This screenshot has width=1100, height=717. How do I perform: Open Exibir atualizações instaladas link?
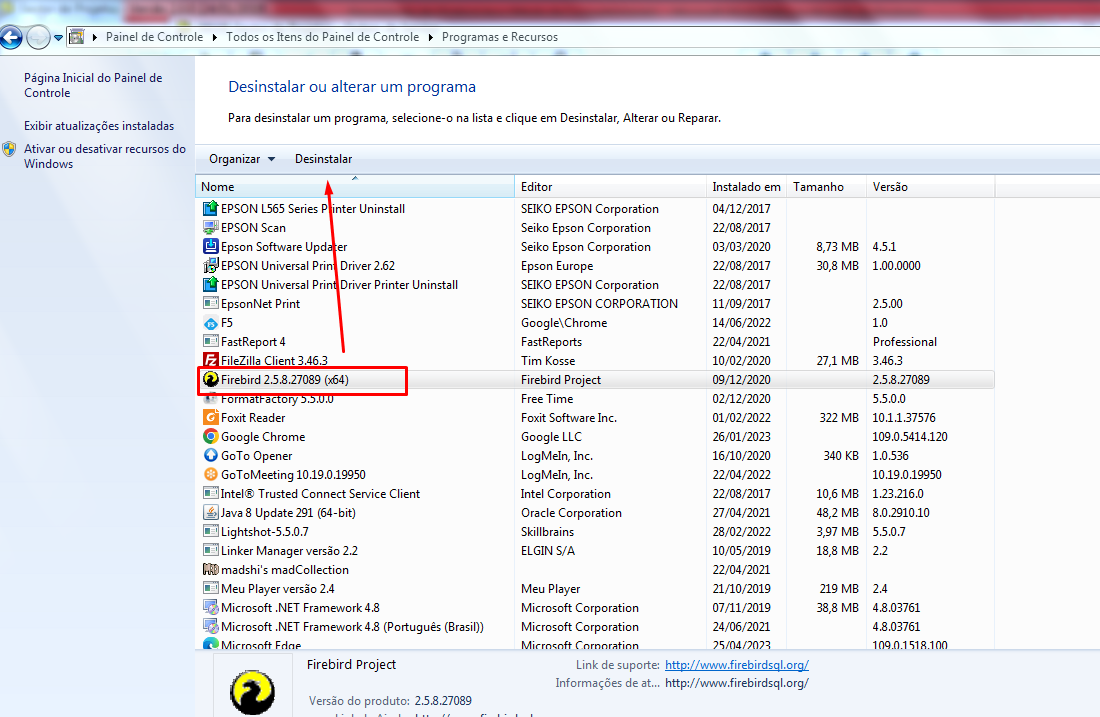click(99, 126)
